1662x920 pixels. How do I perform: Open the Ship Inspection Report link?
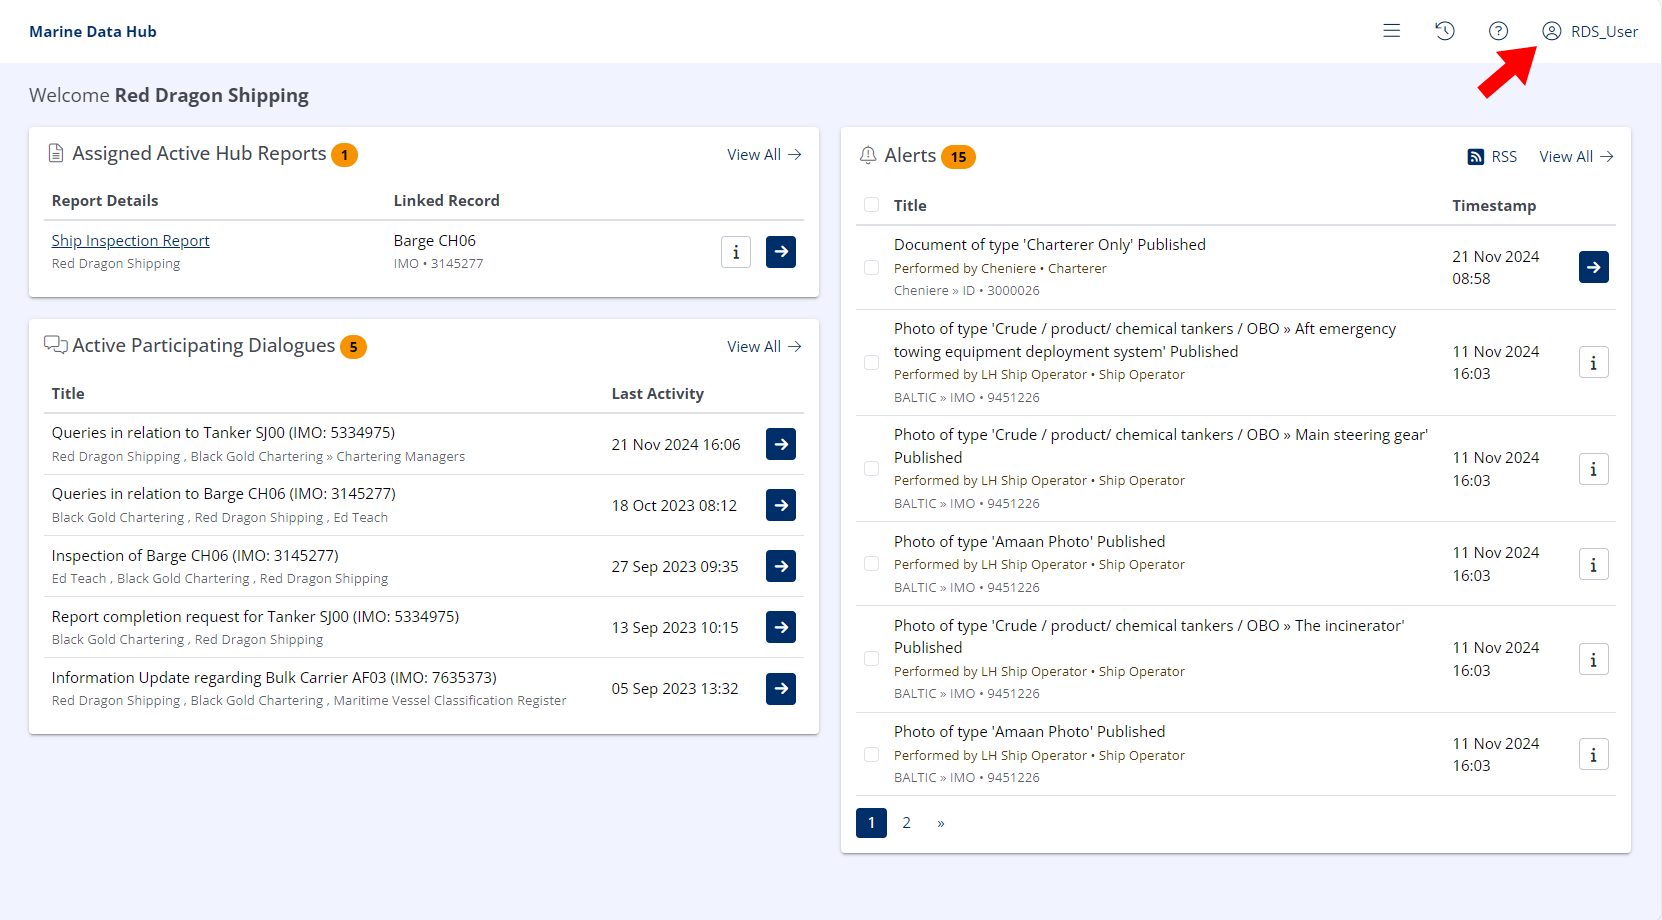pos(130,241)
